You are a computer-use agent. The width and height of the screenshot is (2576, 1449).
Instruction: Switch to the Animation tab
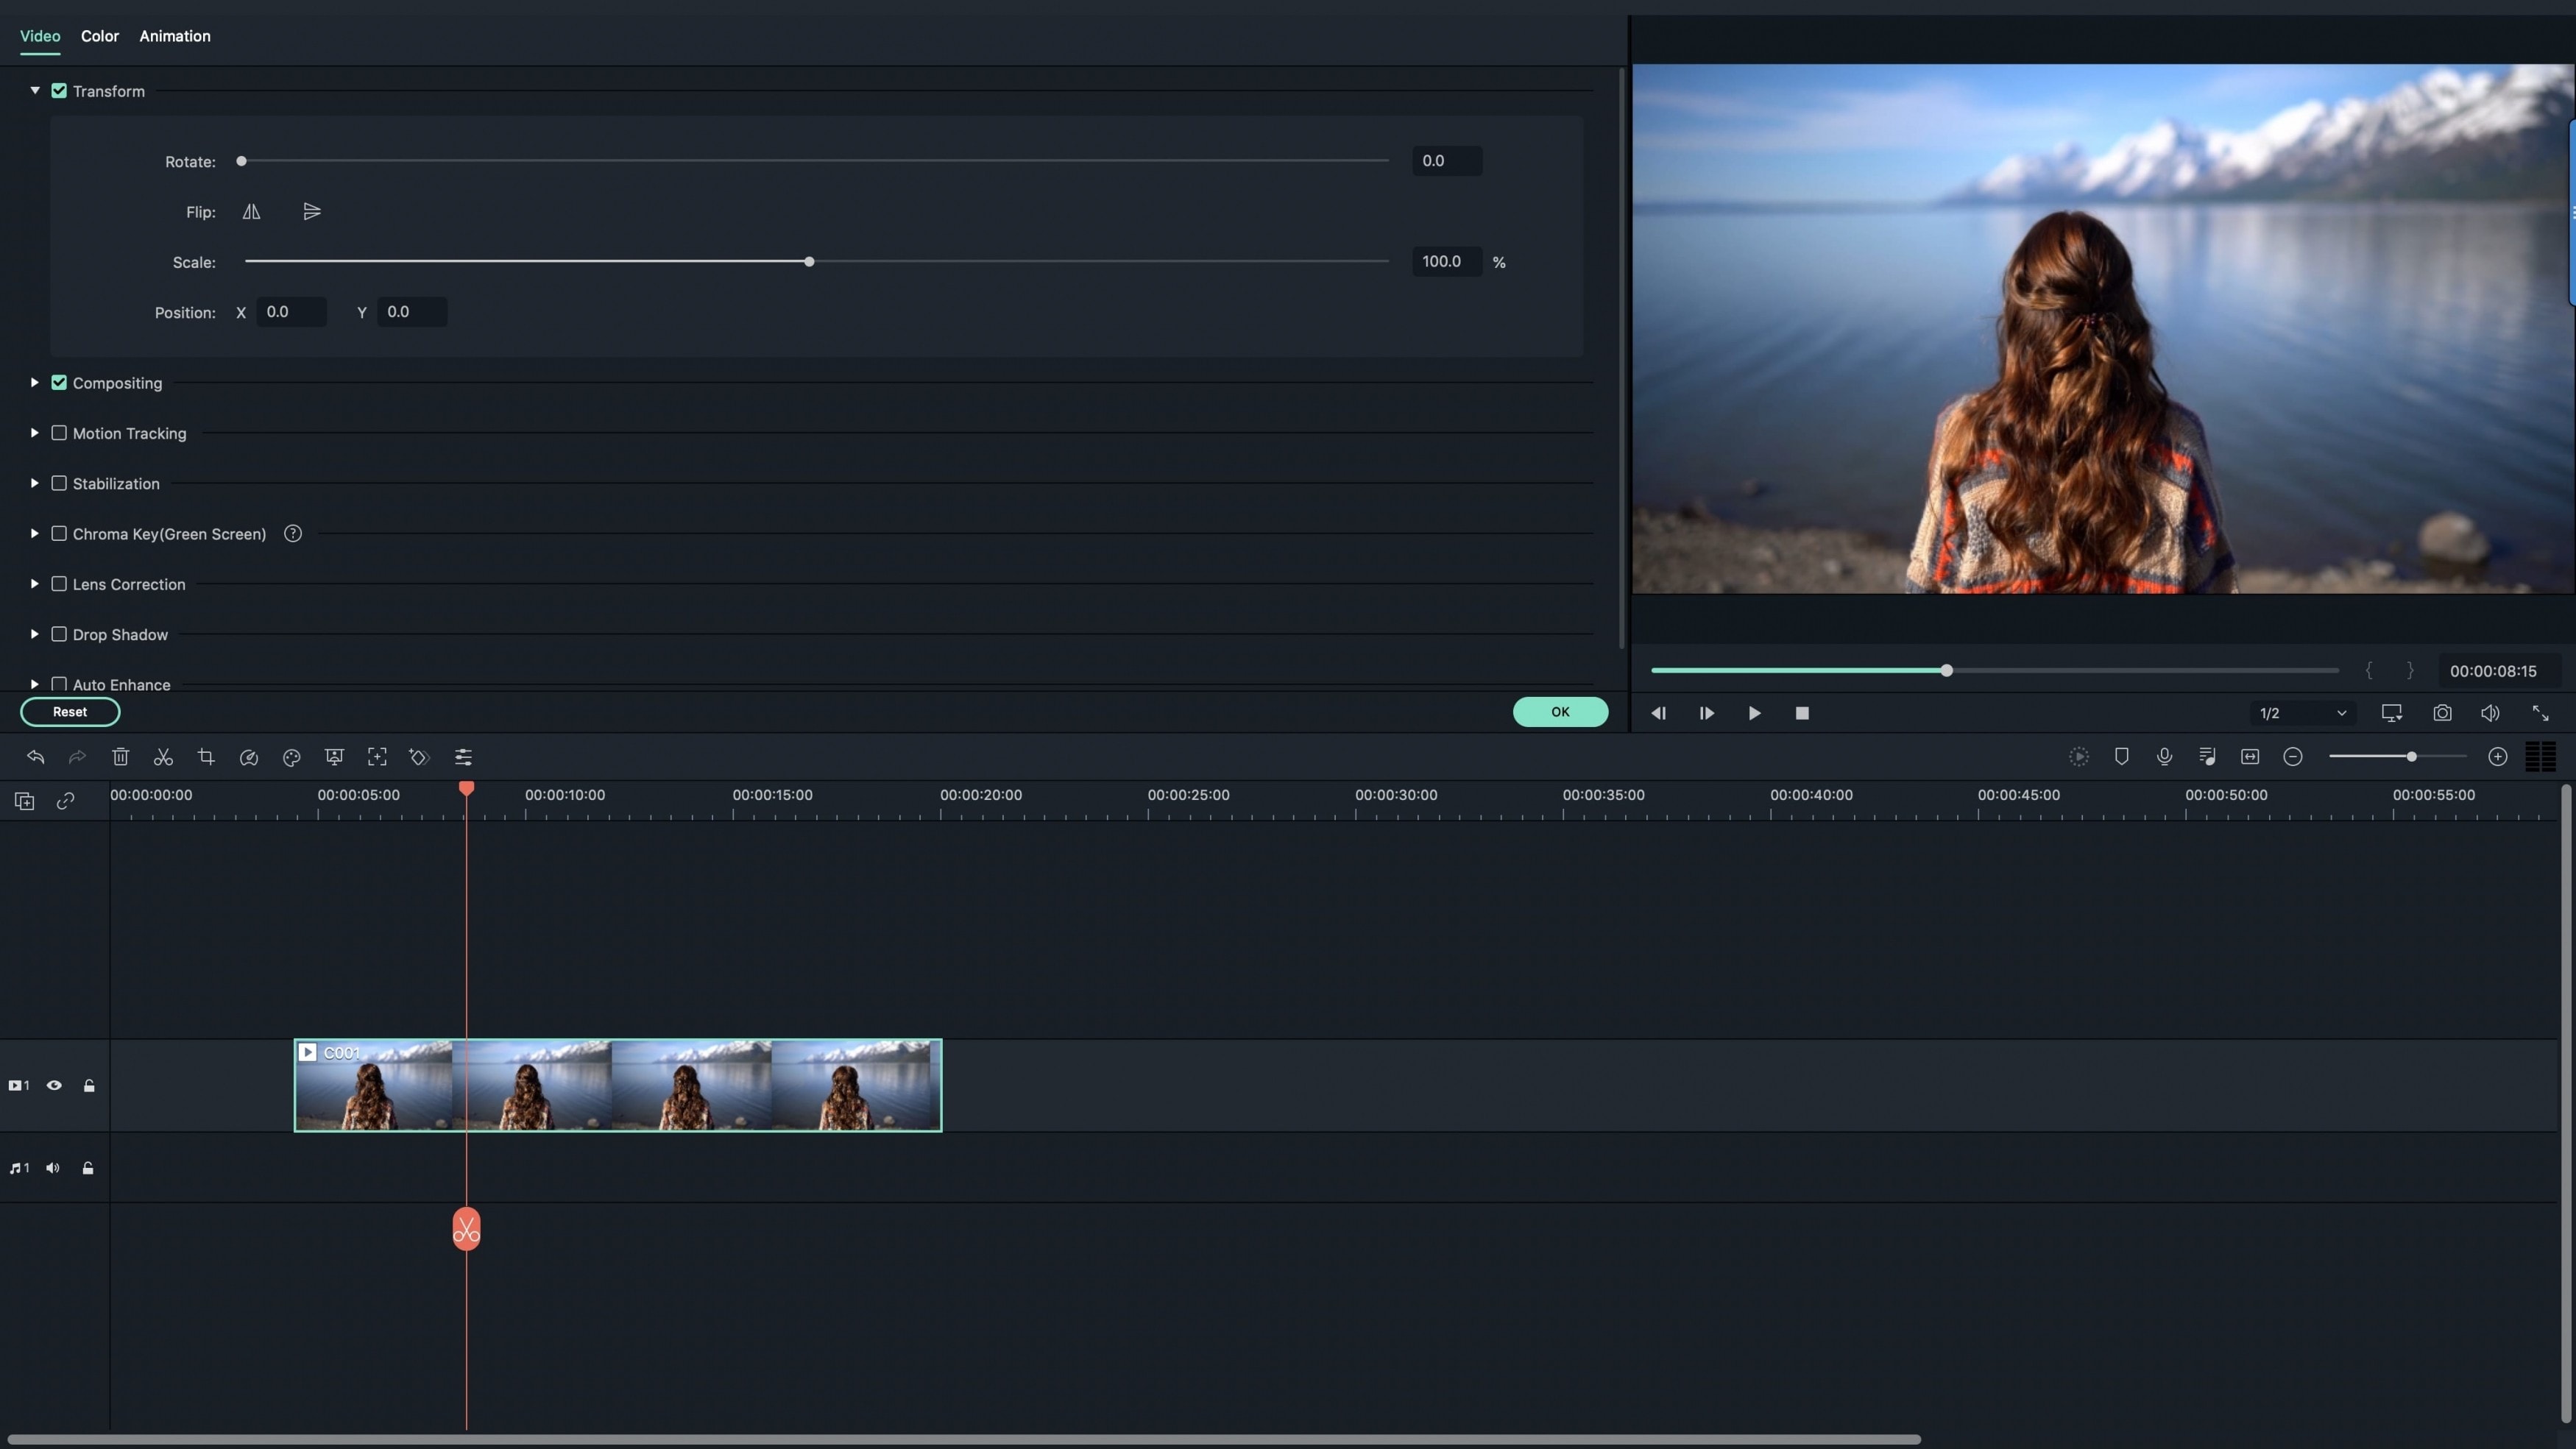[174, 34]
